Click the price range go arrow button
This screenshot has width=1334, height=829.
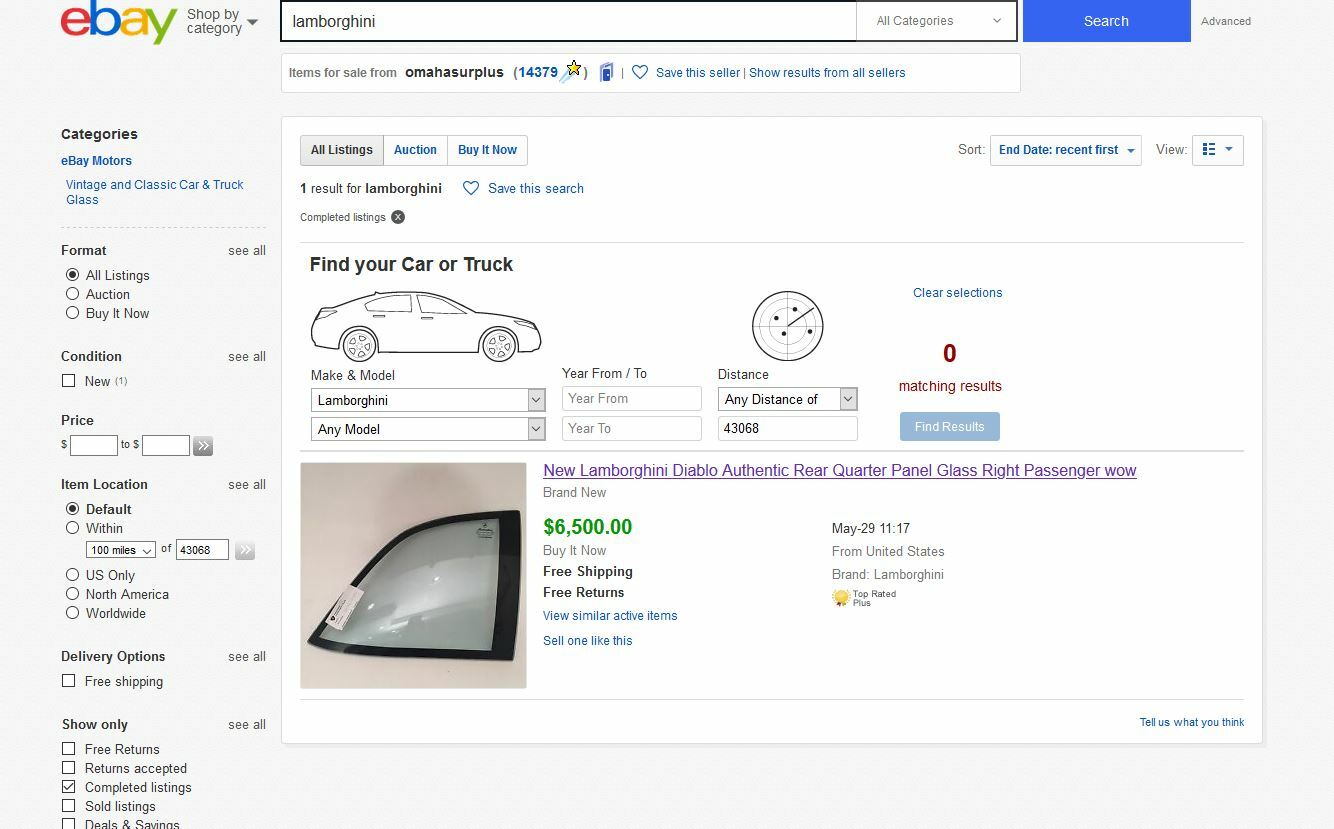tap(203, 446)
